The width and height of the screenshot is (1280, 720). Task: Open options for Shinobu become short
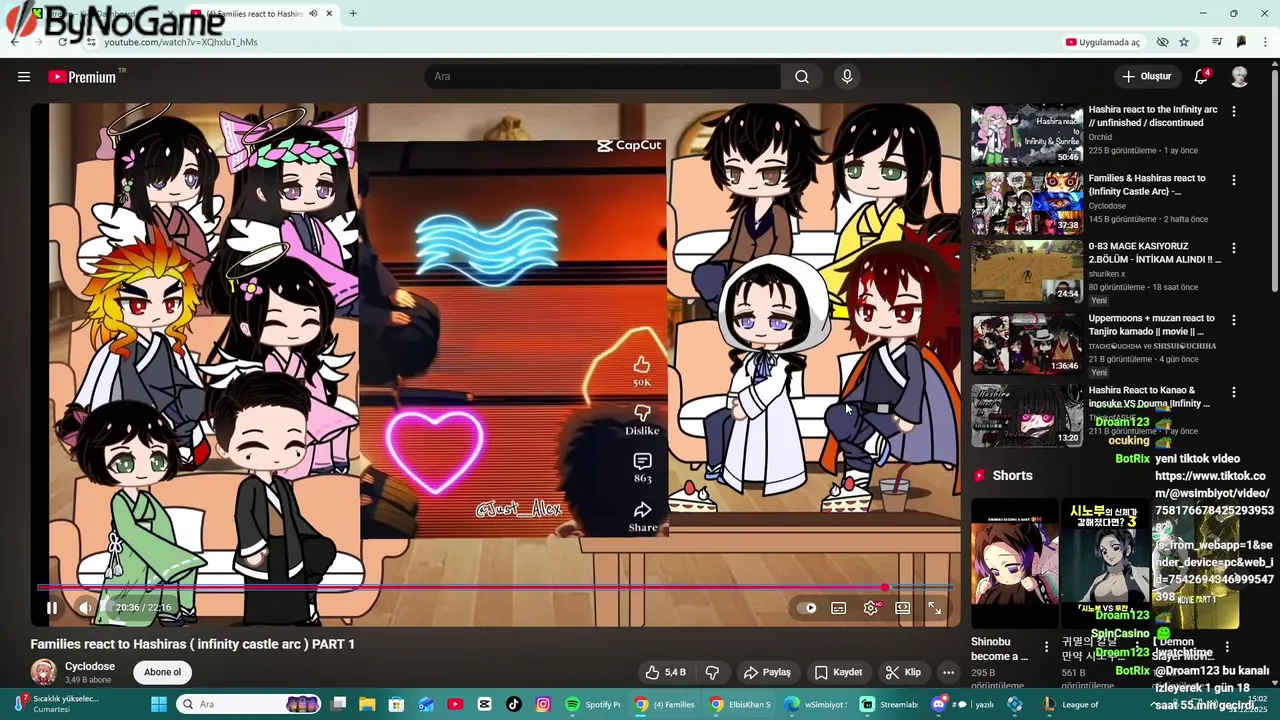(1047, 646)
